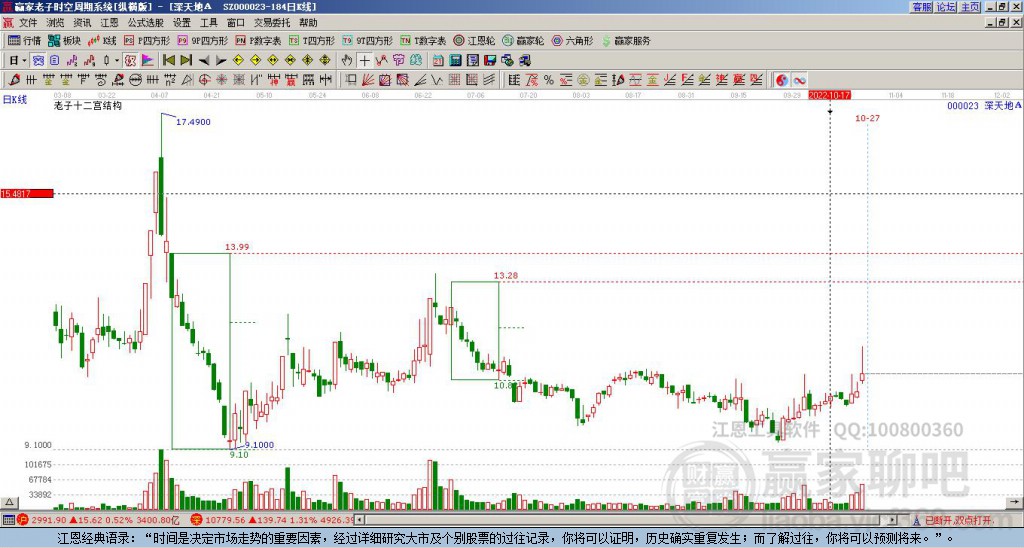The image size is (1024, 548).
Task: Click the 17.4900 high price label
Action: point(193,122)
